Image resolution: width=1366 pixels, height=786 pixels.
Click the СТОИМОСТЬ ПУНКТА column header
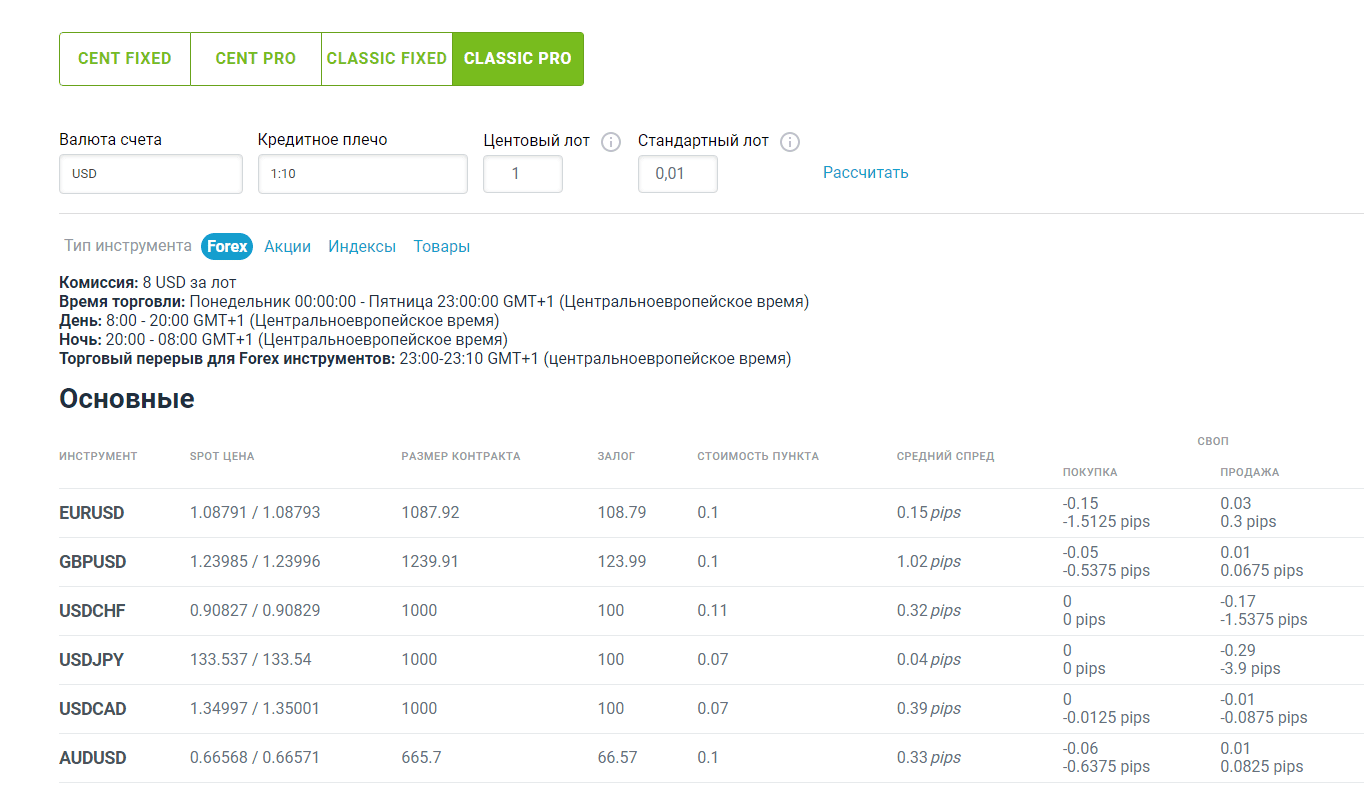click(758, 456)
